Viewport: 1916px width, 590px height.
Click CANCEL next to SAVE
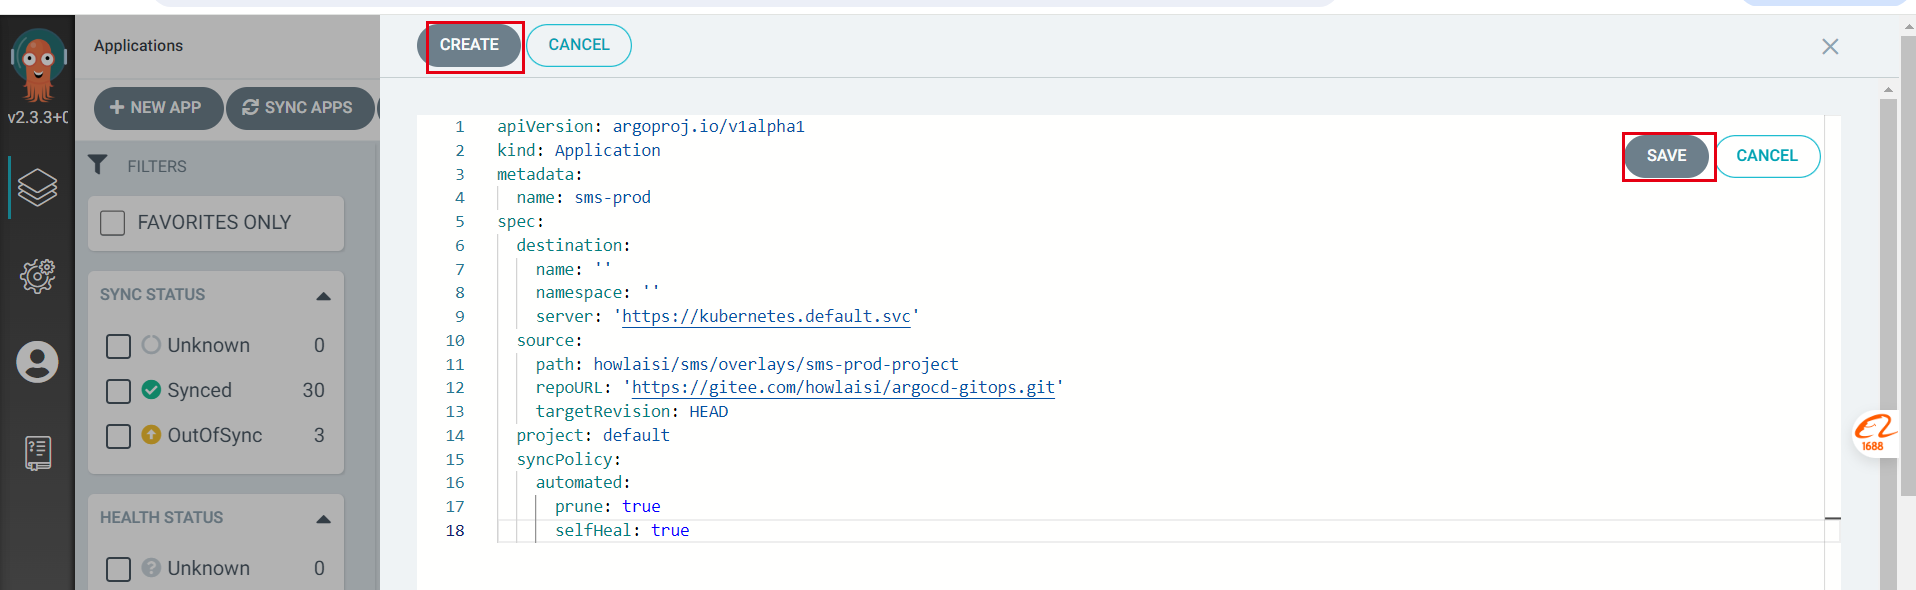click(1766, 156)
